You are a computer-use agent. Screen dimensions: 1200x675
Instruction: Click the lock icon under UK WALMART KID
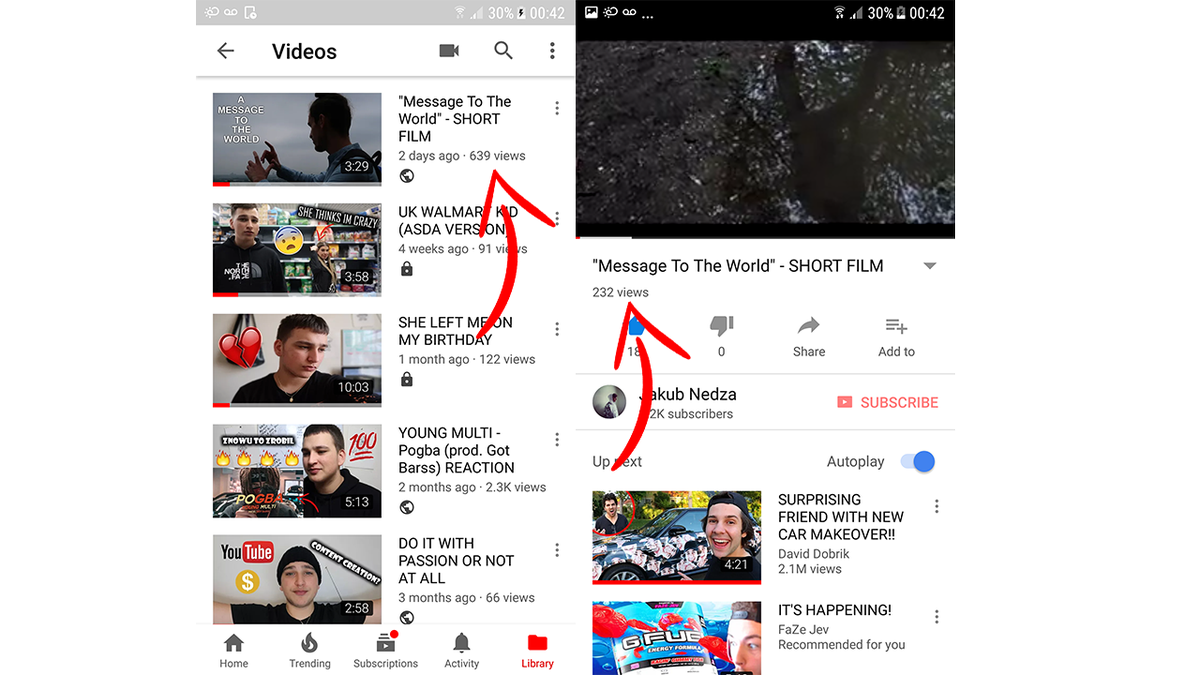pyautogui.click(x=406, y=269)
